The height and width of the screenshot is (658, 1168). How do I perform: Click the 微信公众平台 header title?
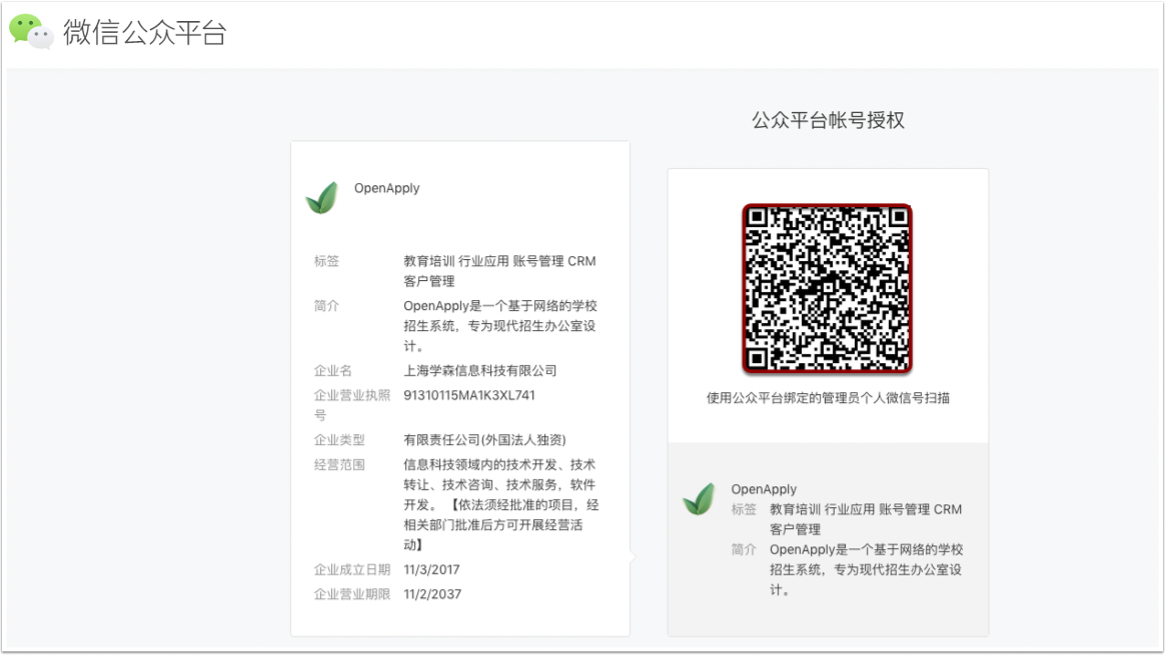coord(145,33)
